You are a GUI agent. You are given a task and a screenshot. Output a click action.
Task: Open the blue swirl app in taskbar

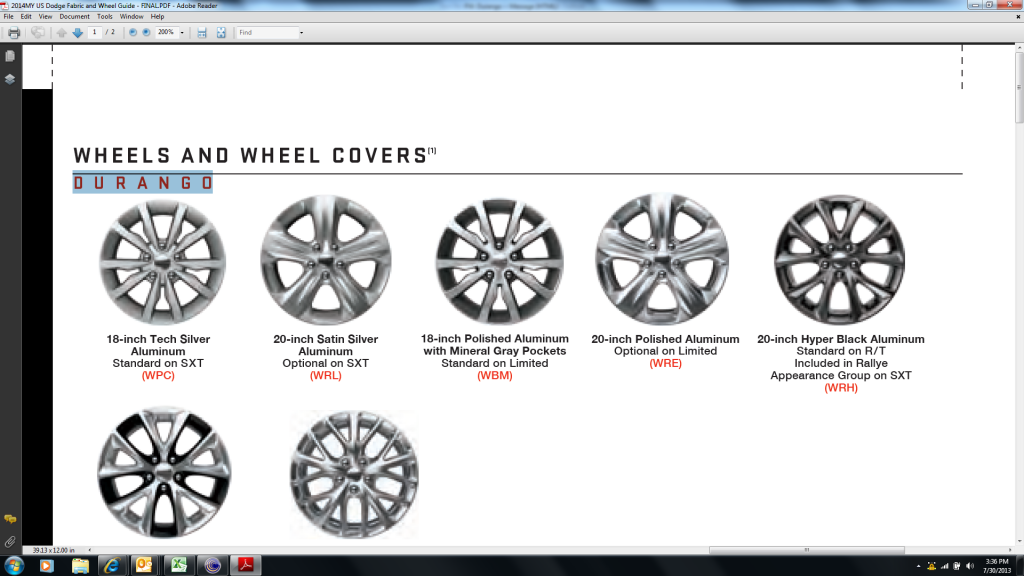pos(212,566)
